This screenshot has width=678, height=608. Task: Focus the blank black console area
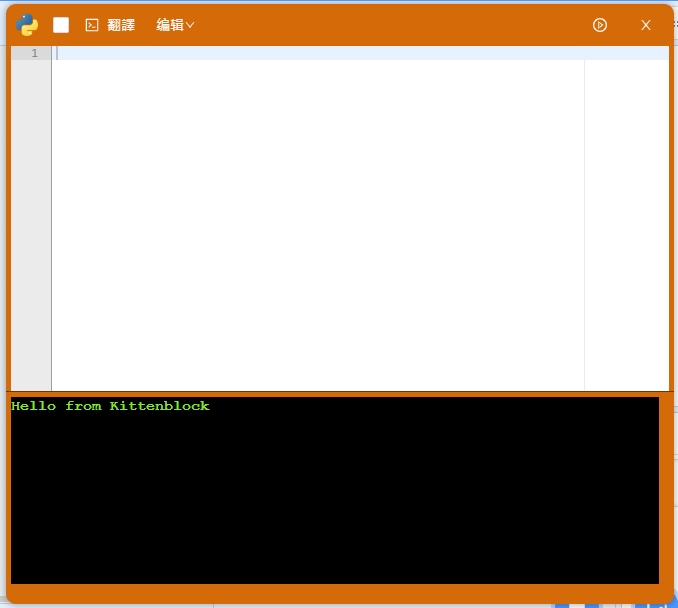click(x=335, y=500)
